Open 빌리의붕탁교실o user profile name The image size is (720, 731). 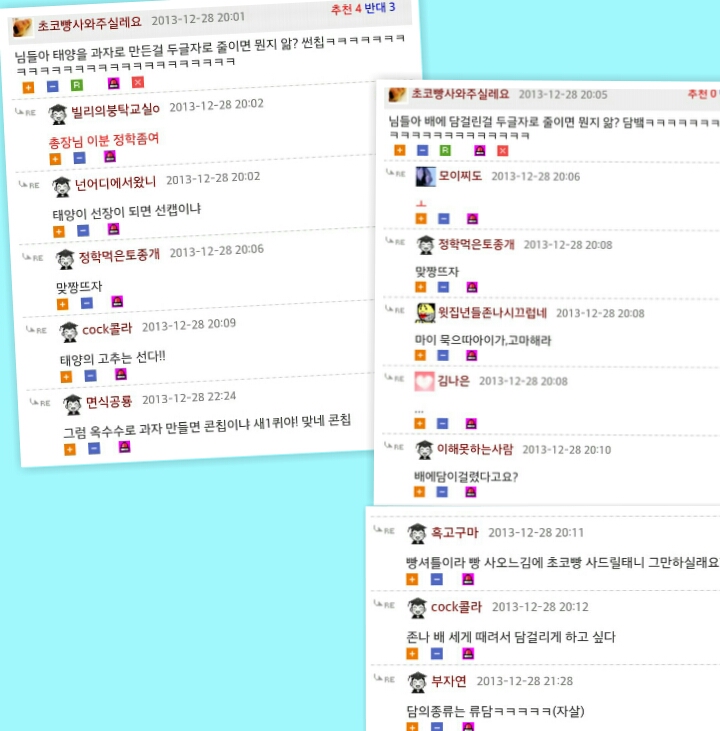click(x=115, y=110)
